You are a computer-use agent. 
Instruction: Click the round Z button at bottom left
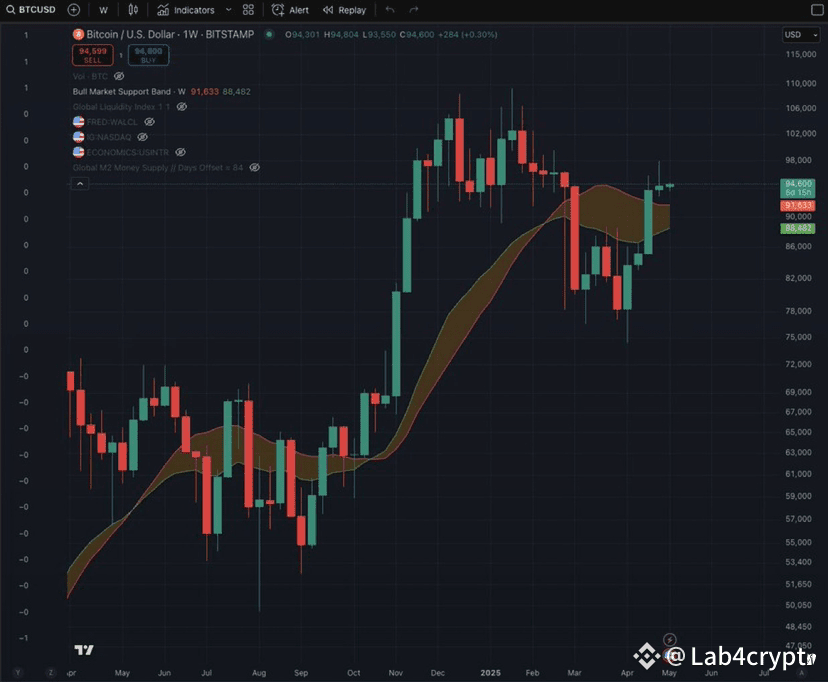coord(51,672)
